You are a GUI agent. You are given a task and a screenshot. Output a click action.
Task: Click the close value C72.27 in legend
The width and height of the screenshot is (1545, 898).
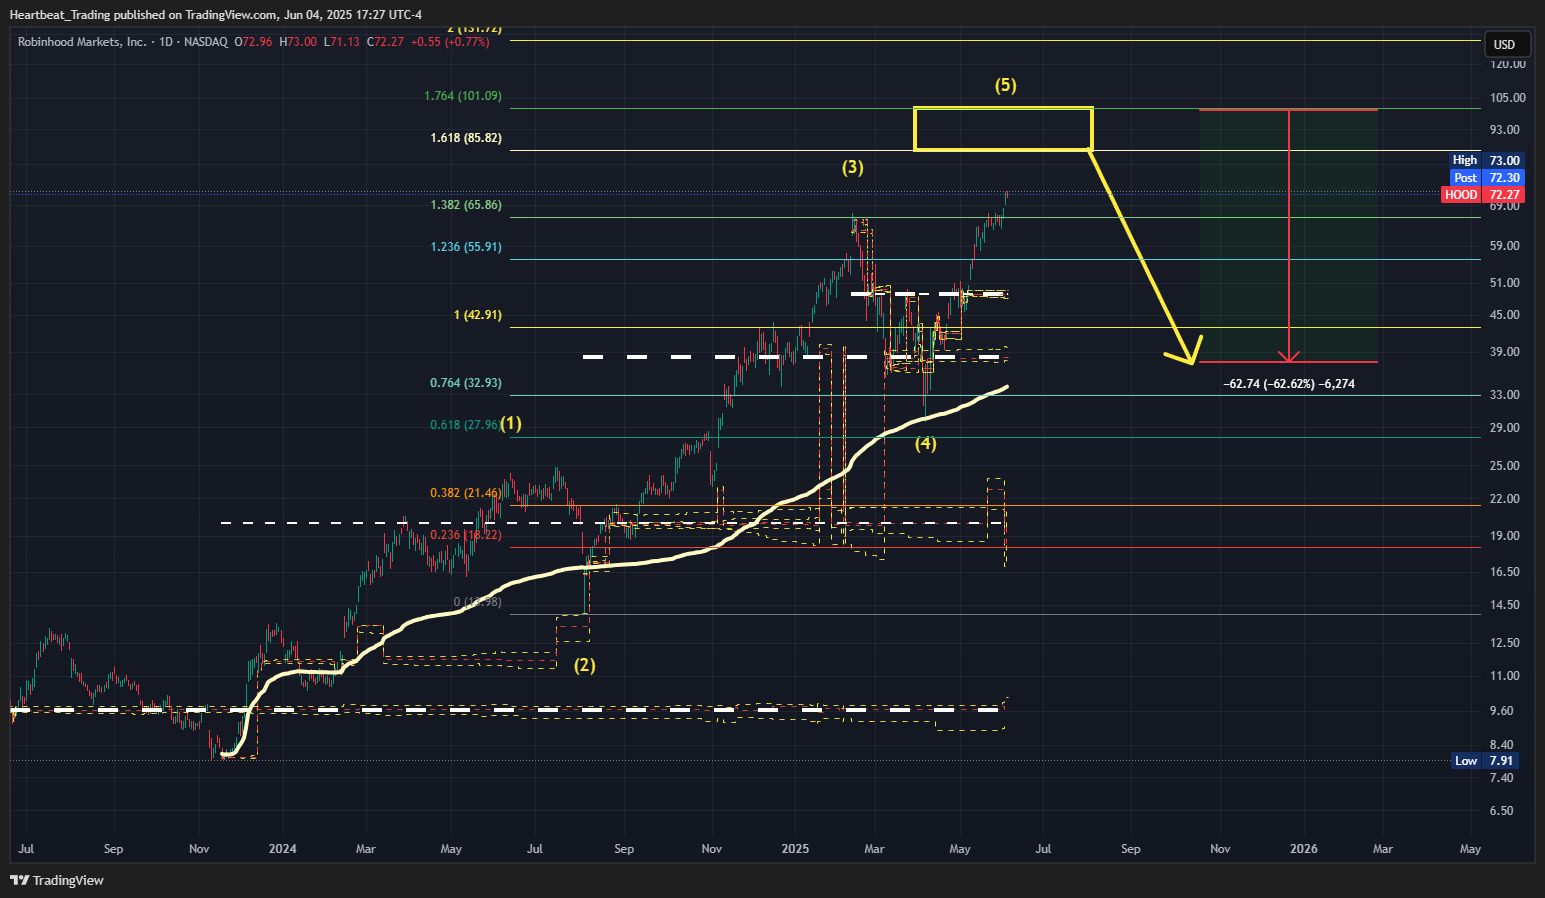385,42
